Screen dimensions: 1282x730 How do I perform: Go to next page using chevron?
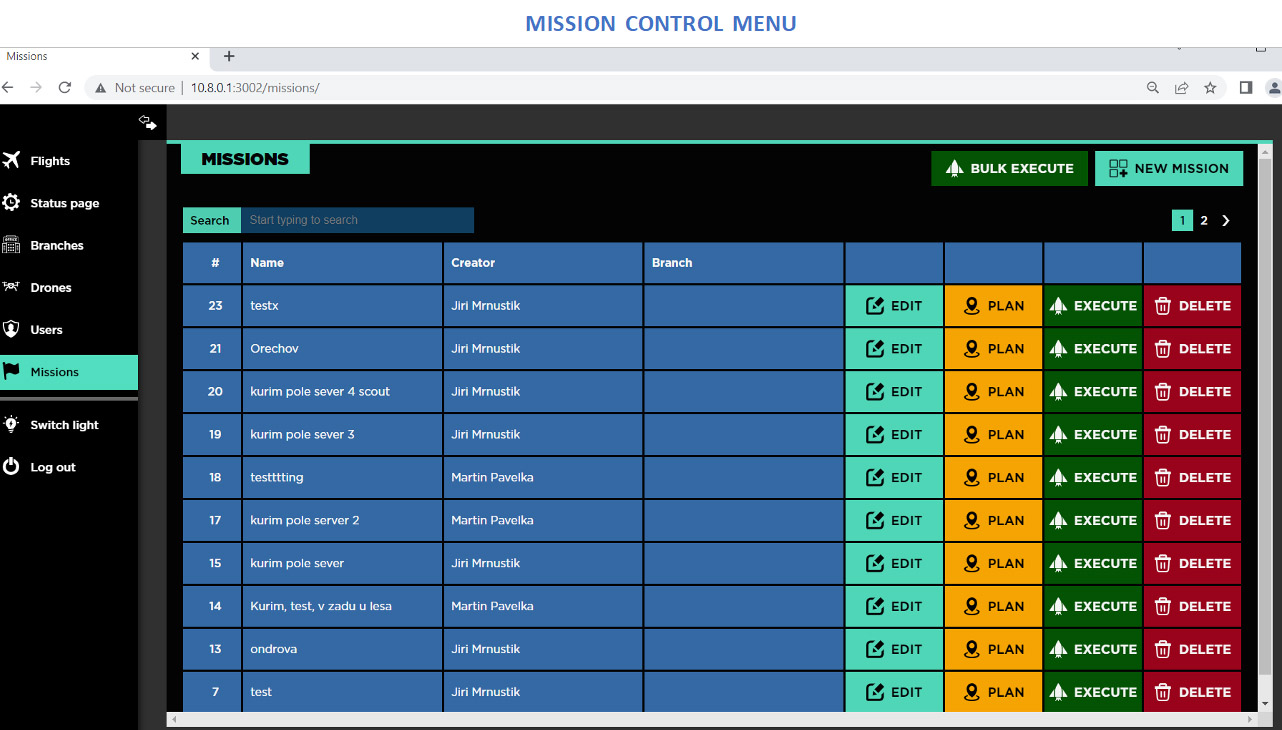point(1226,221)
